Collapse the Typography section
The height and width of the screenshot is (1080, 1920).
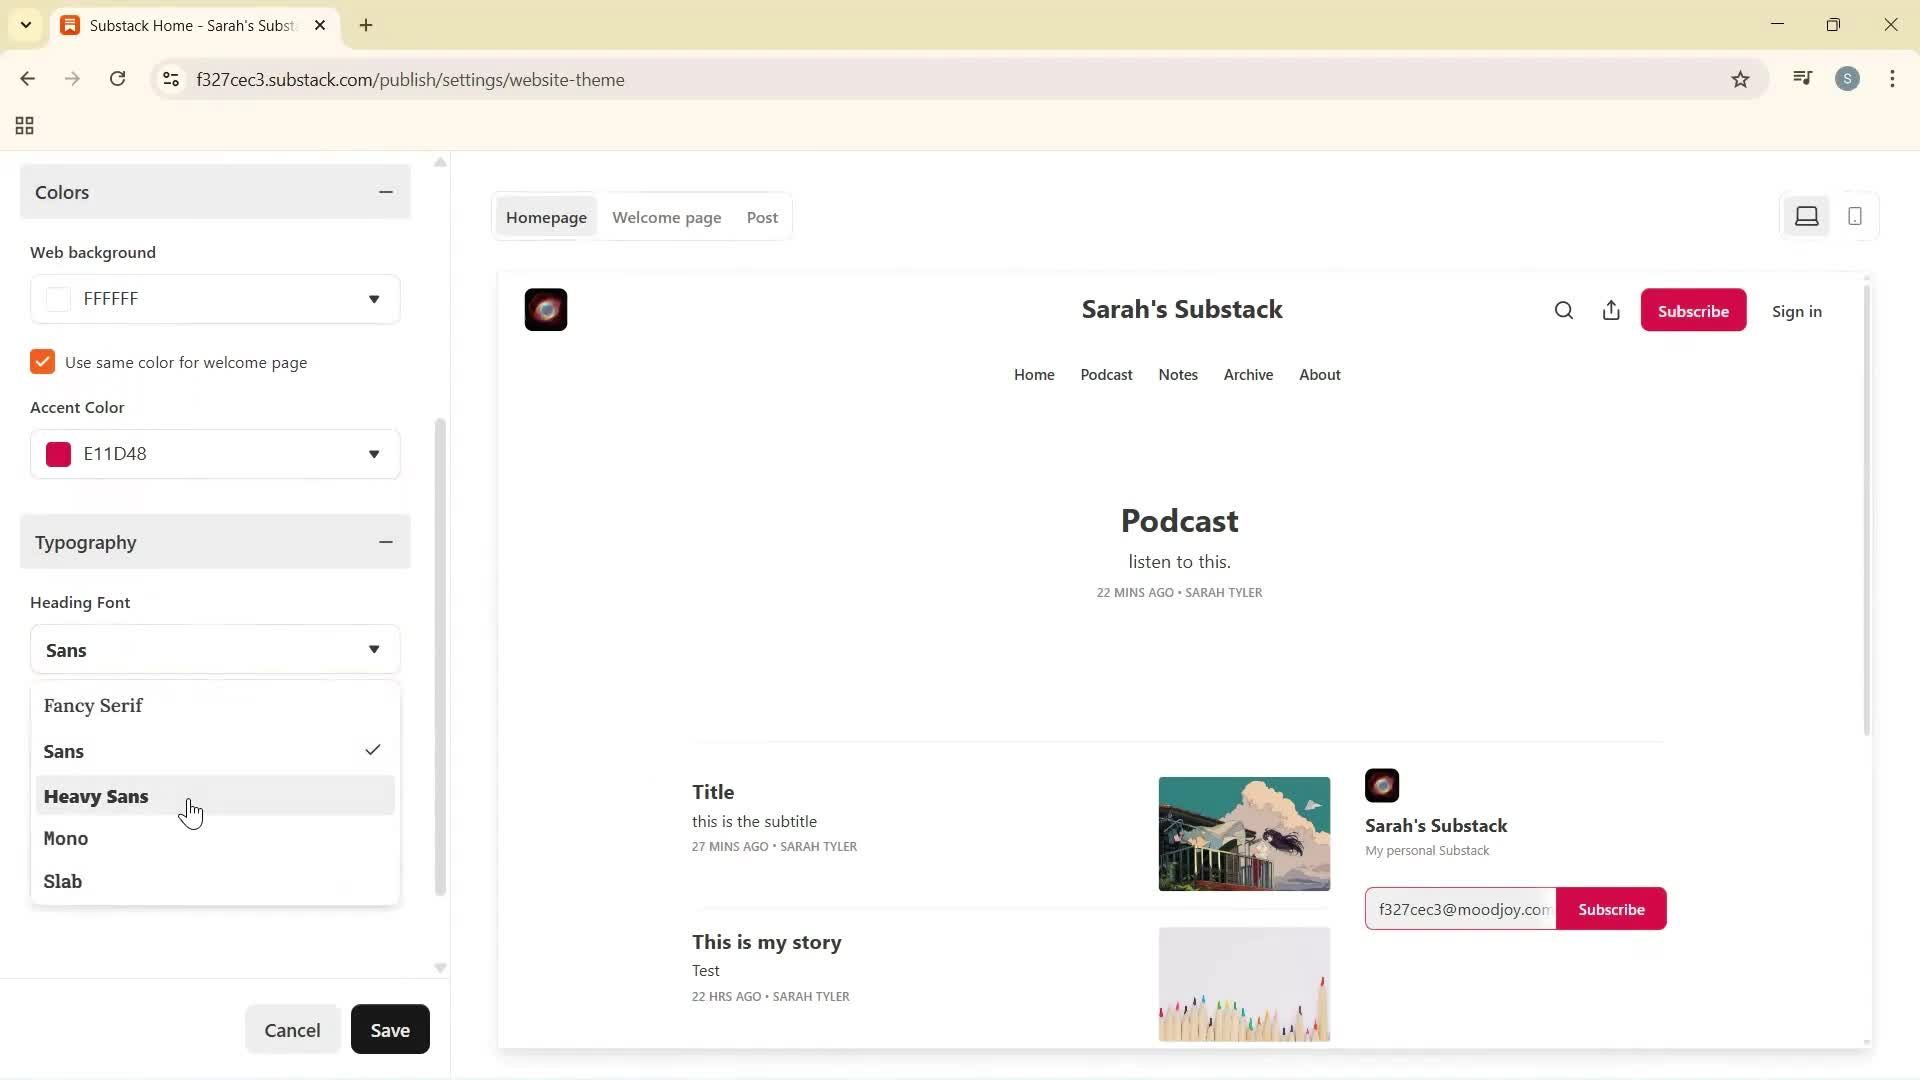tap(385, 542)
